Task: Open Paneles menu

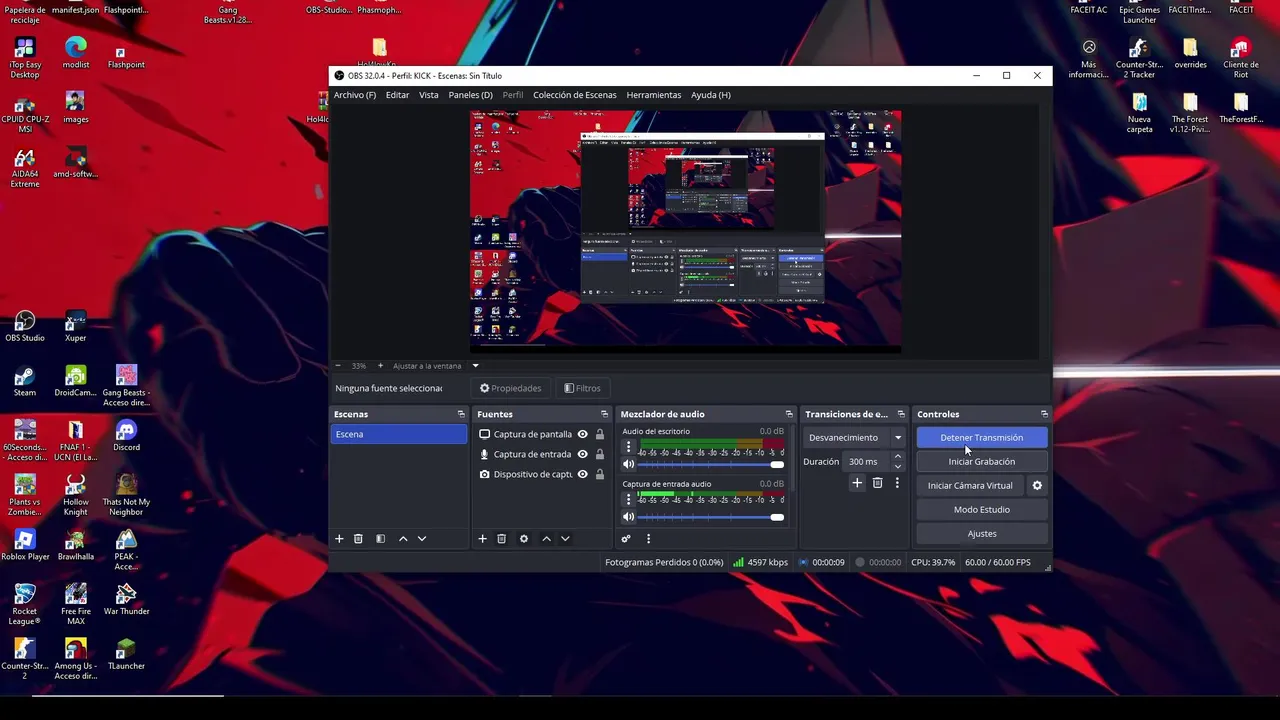Action: [x=470, y=95]
